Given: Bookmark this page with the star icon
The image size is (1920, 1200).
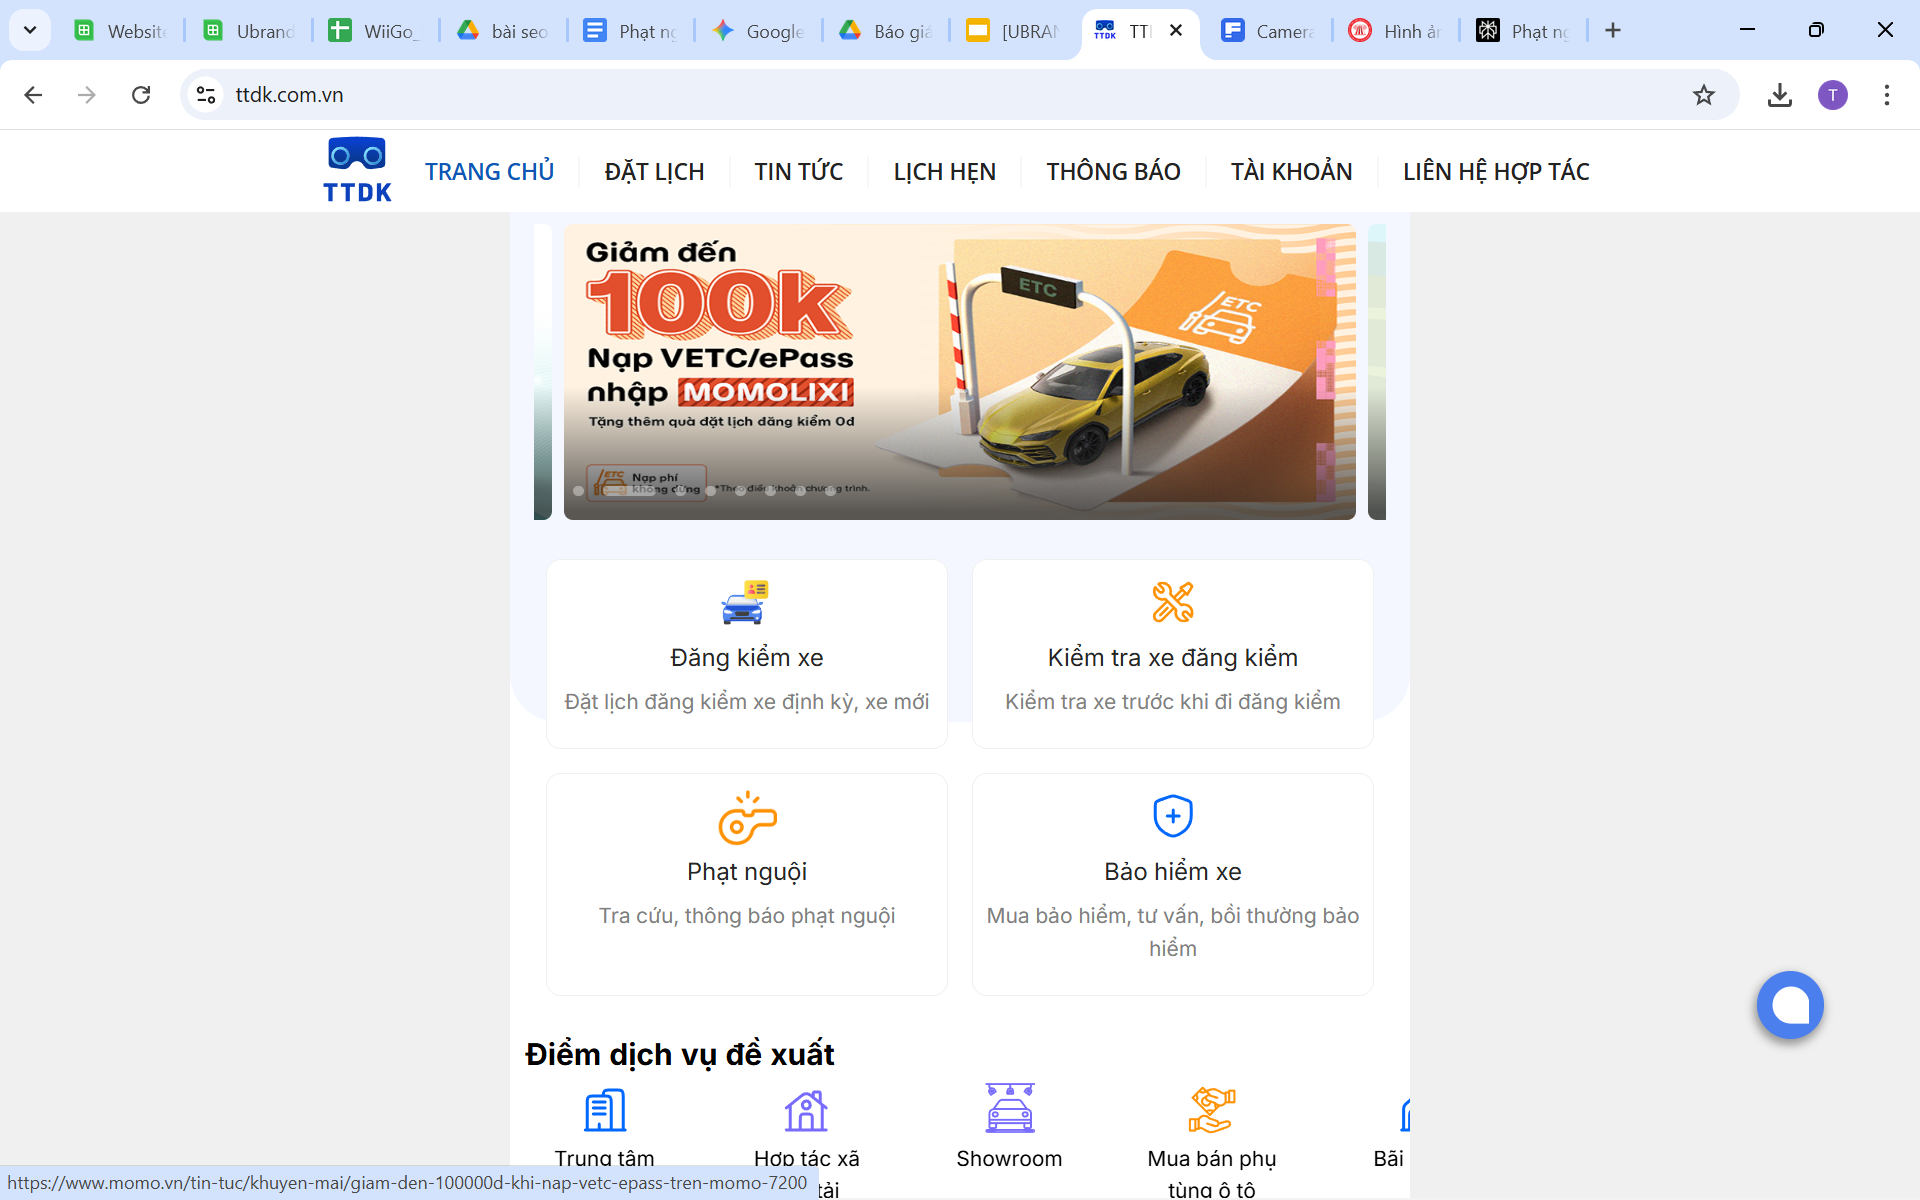Looking at the screenshot, I should pos(1703,95).
